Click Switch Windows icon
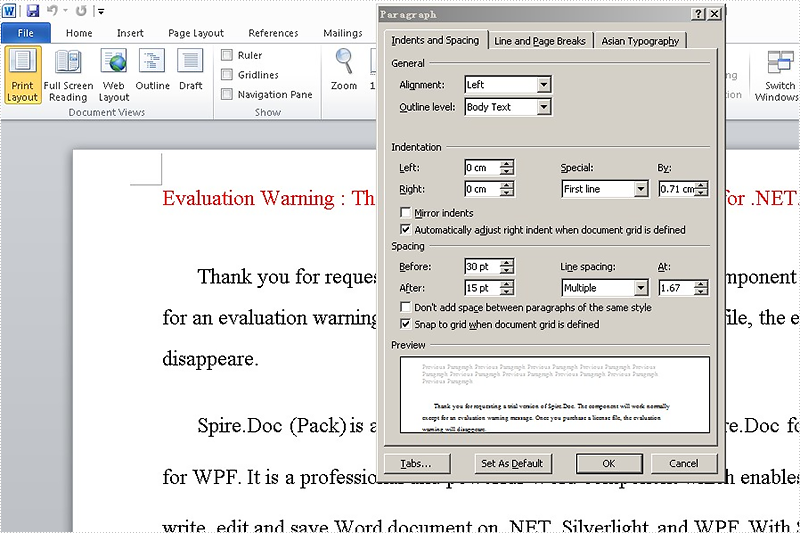Screen dimensions: 800x533 point(780,75)
